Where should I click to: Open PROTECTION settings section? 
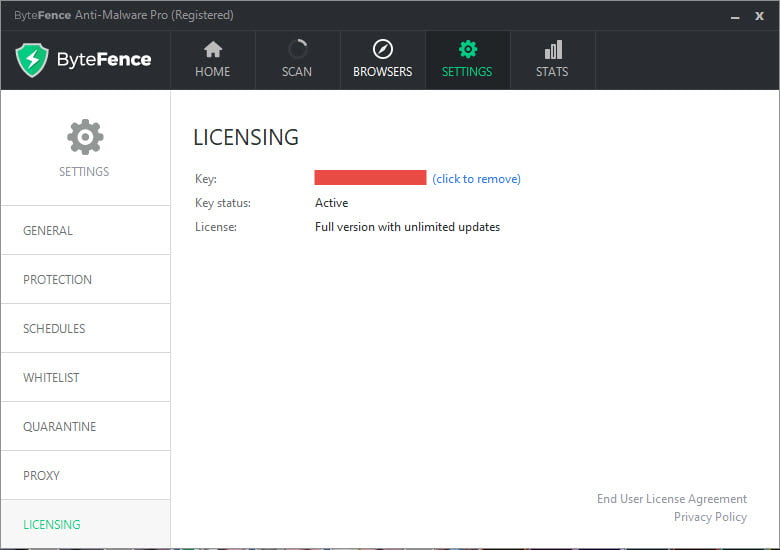pos(86,279)
